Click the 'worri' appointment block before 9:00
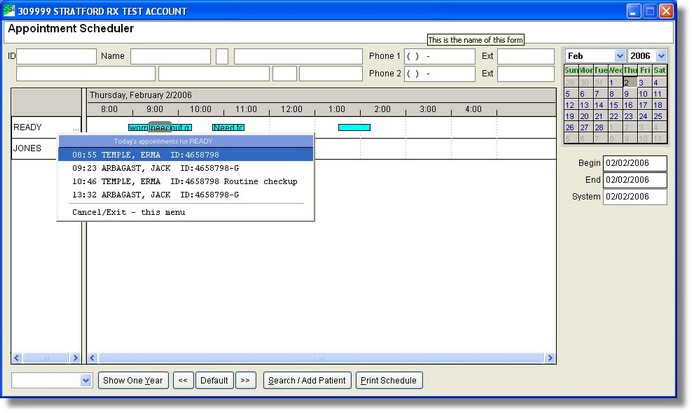 [138, 128]
